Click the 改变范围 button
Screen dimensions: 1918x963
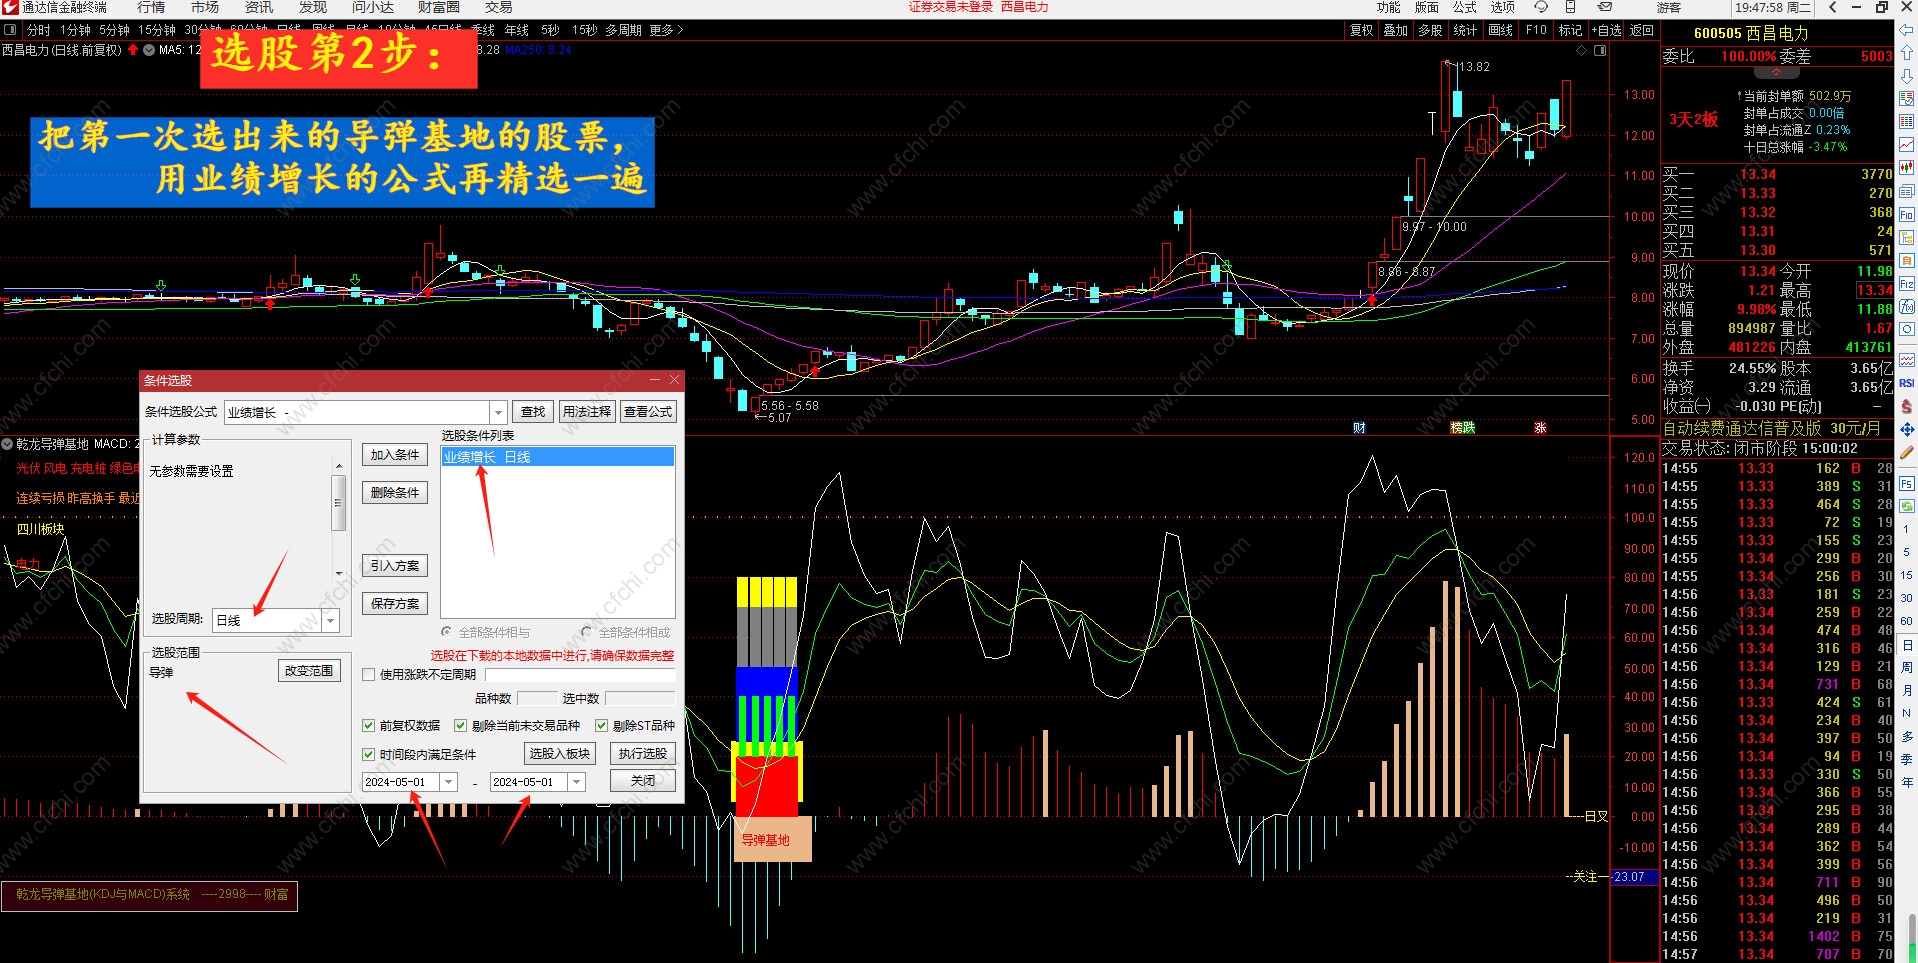(309, 670)
